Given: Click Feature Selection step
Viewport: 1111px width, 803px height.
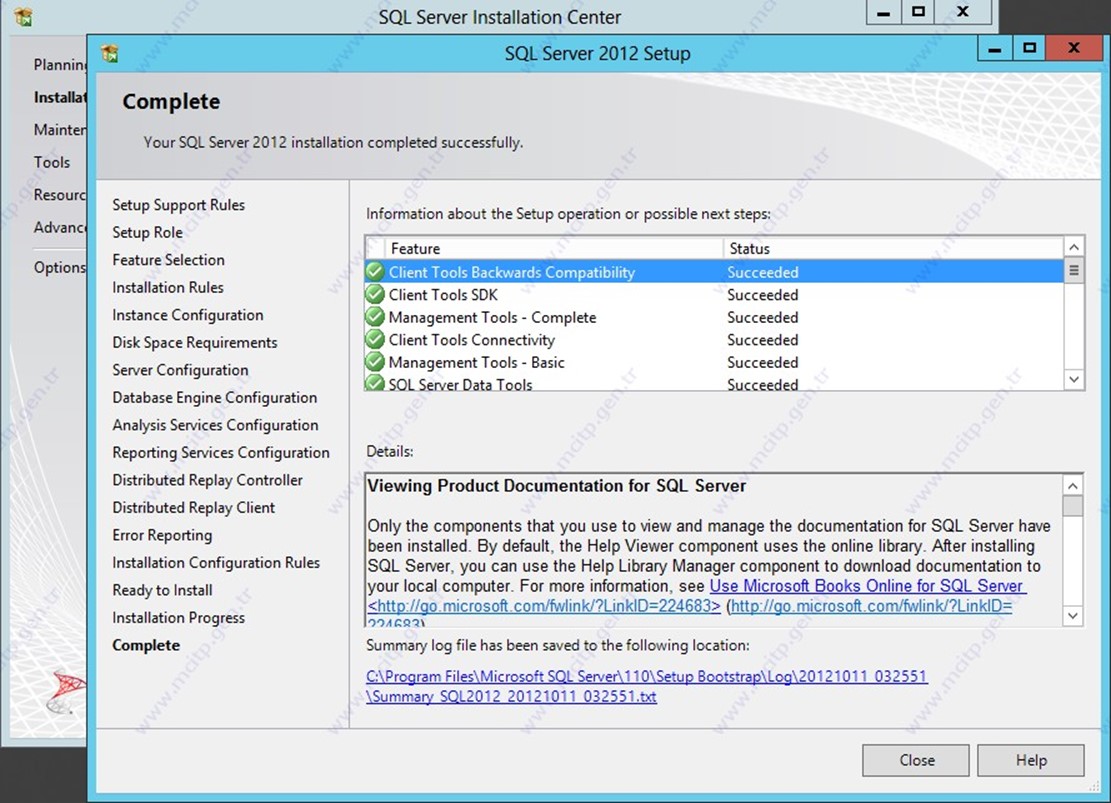Looking at the screenshot, I should [168, 260].
